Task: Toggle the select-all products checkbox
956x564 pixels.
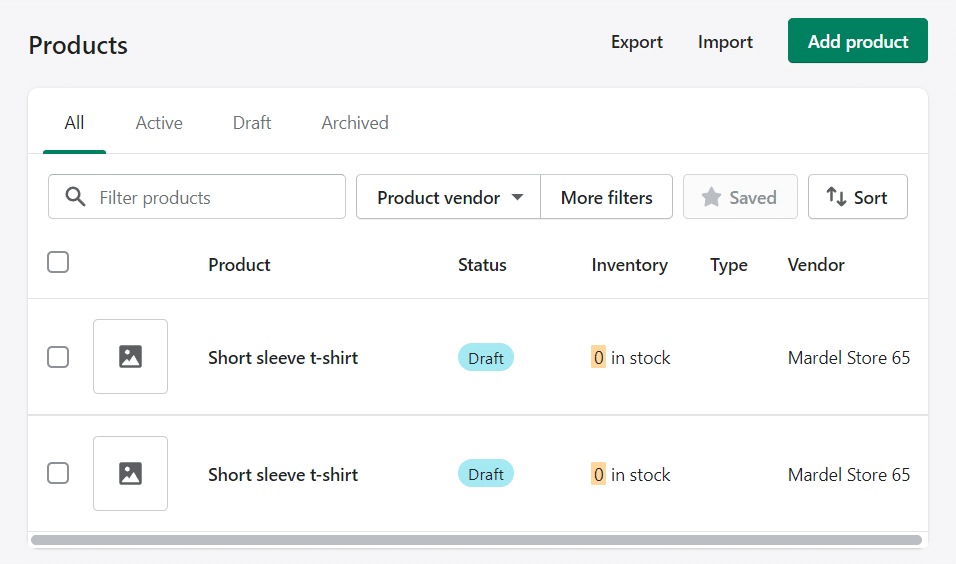Action: pyautogui.click(x=58, y=263)
